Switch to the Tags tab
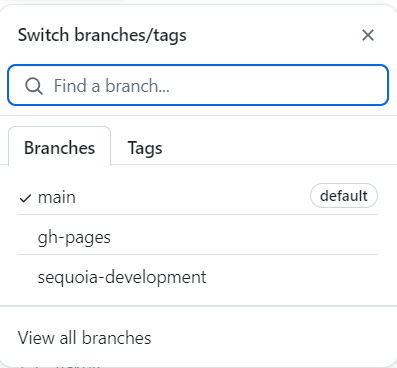Screen dimensions: 397x368 click(x=145, y=148)
